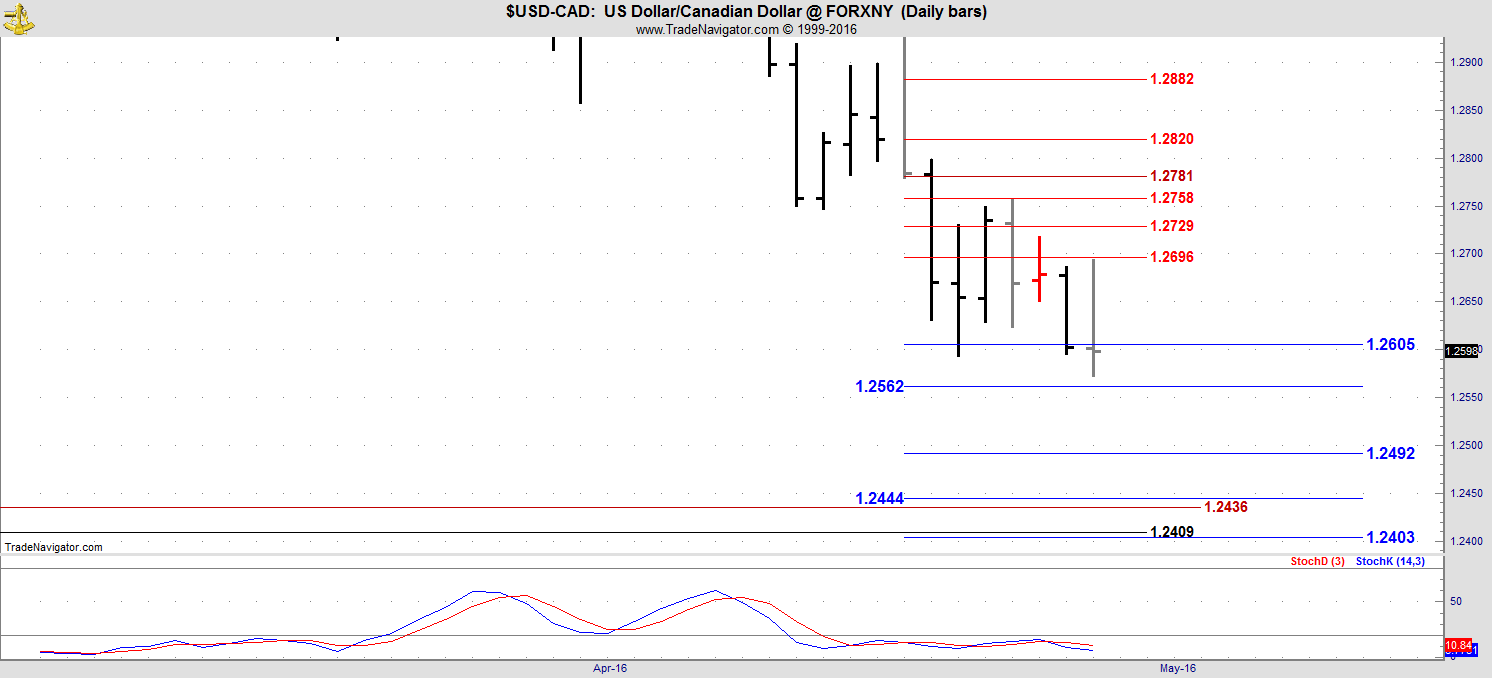This screenshot has height=678, width=1492.
Task: Click the May-16 date axis label
Action: [x=1178, y=667]
